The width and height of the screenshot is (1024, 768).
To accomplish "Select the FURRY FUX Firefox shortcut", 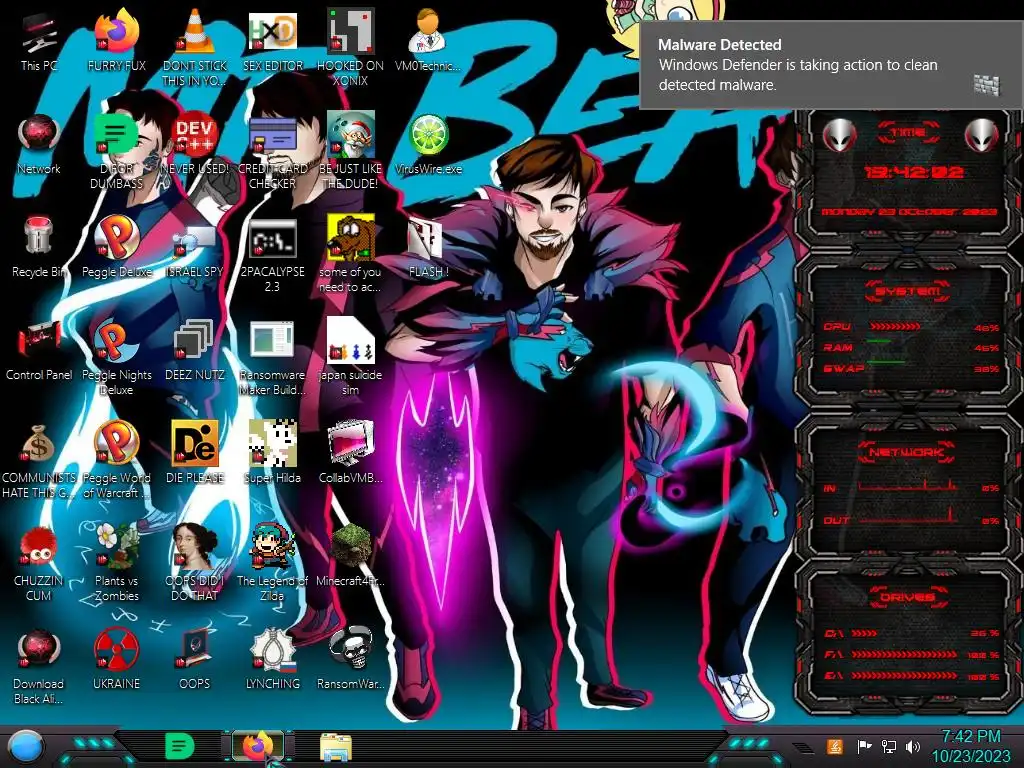I will tap(116, 40).
